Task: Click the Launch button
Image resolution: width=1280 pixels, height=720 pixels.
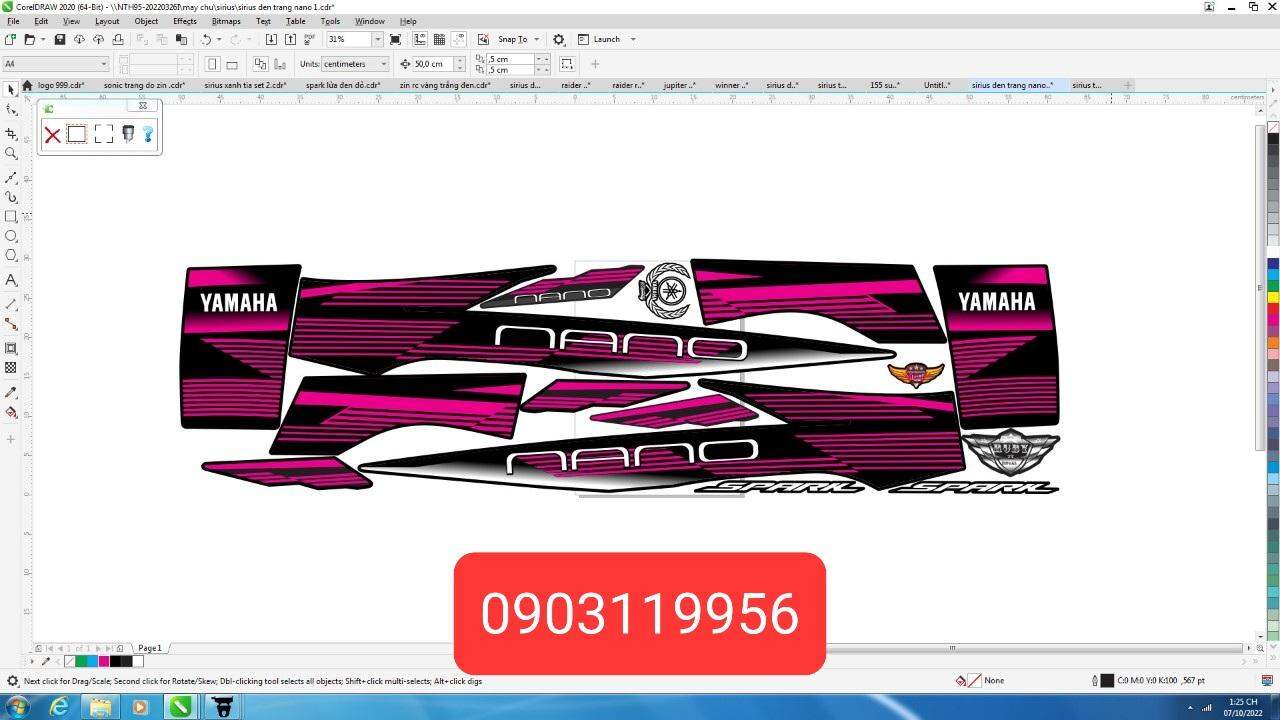Action: point(606,39)
